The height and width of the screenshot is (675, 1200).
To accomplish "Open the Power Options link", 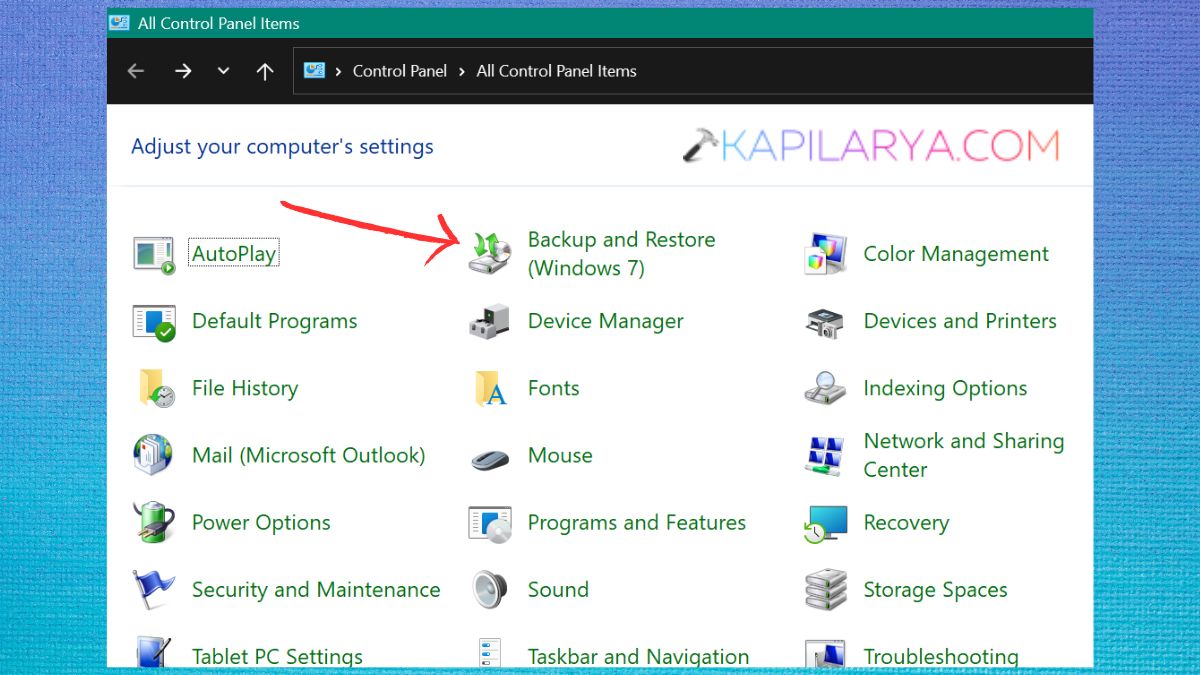I will click(261, 522).
